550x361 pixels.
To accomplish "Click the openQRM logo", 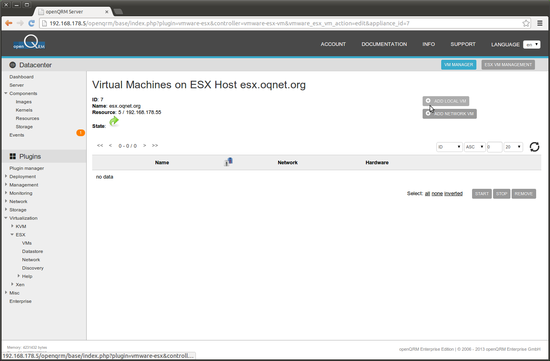I will pos(29,42).
